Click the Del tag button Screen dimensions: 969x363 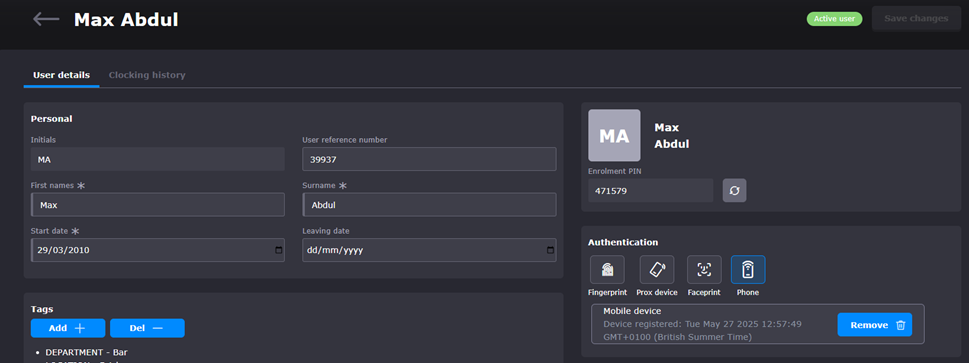coord(147,328)
